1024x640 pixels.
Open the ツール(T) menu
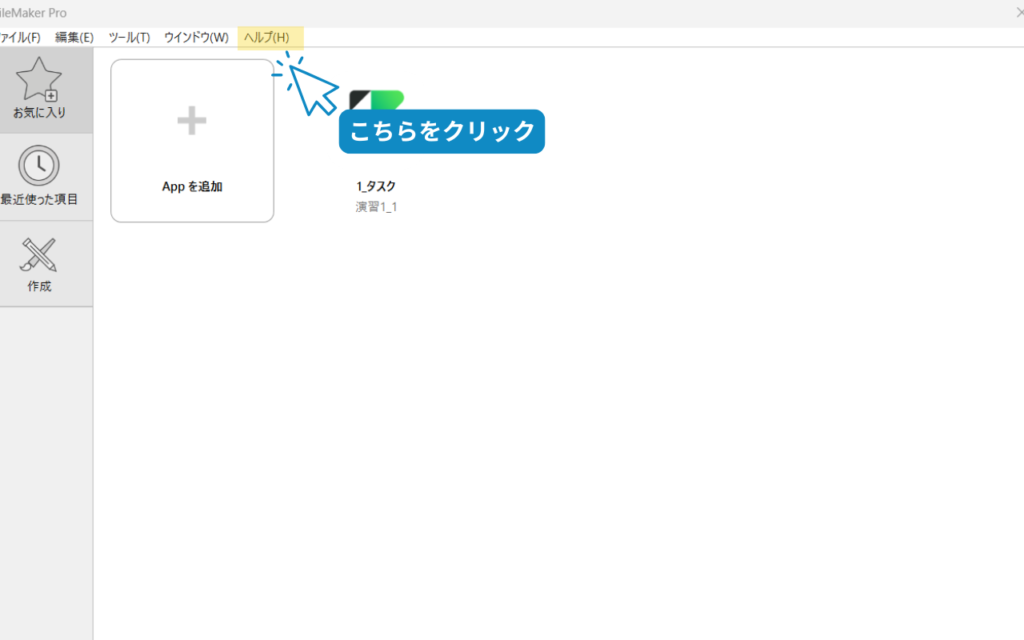pyautogui.click(x=129, y=37)
